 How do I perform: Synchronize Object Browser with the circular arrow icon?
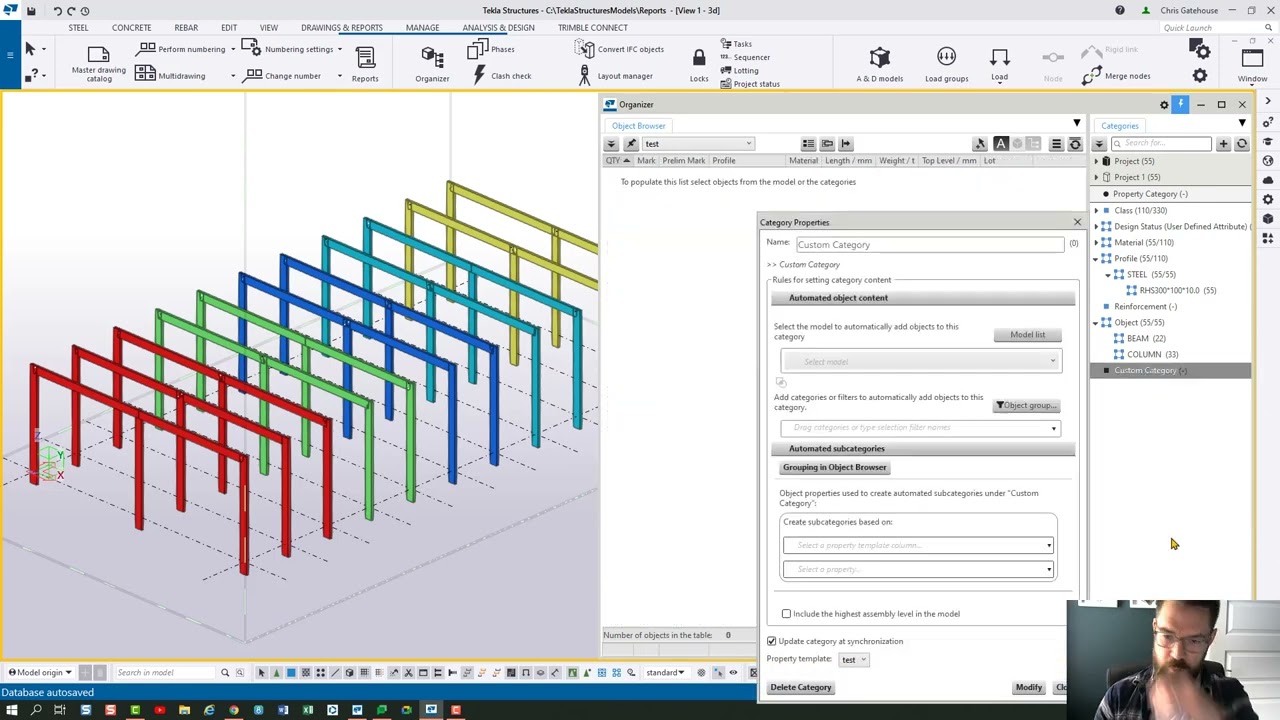click(1075, 144)
